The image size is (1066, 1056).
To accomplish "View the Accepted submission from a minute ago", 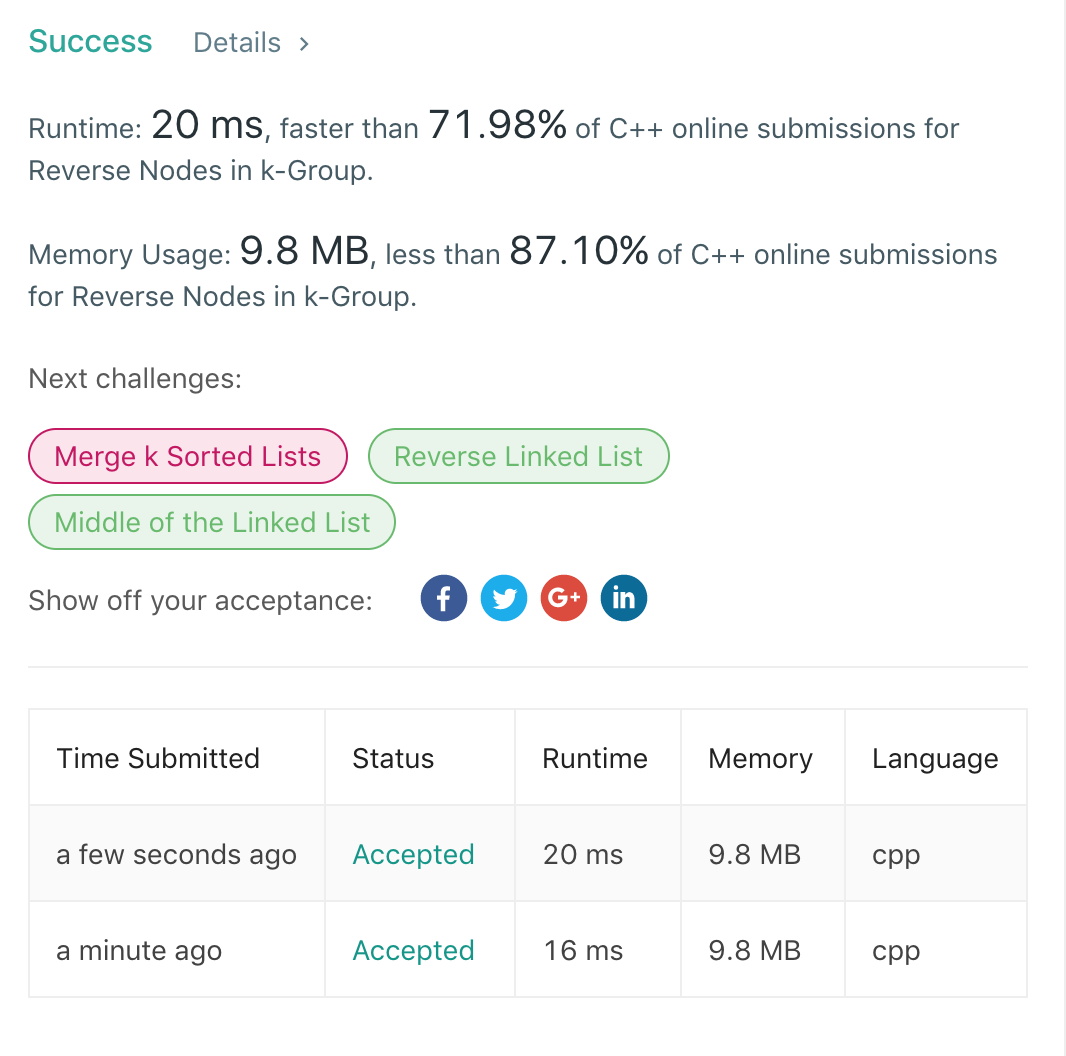I will pos(413,950).
